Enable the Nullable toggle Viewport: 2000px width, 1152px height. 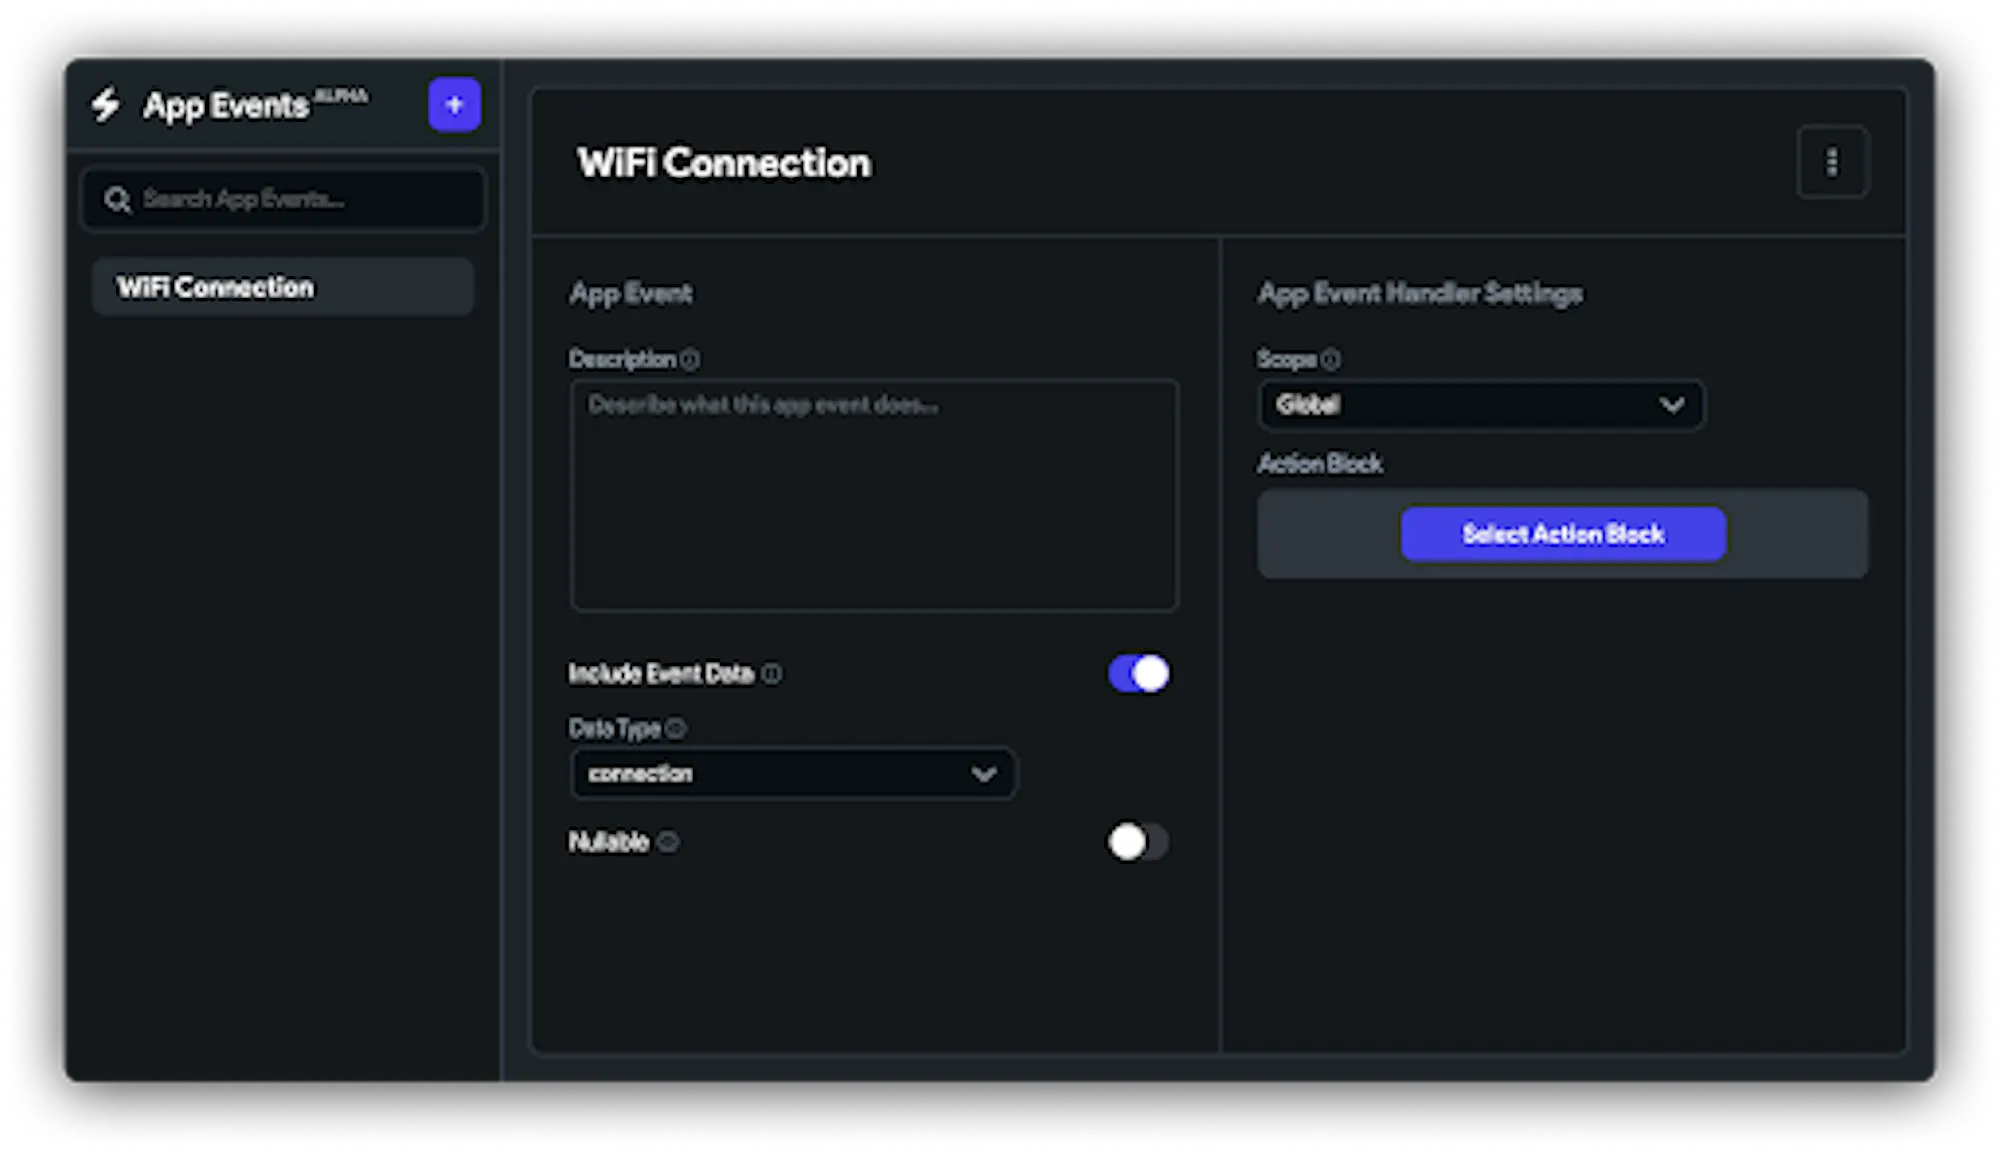1138,842
